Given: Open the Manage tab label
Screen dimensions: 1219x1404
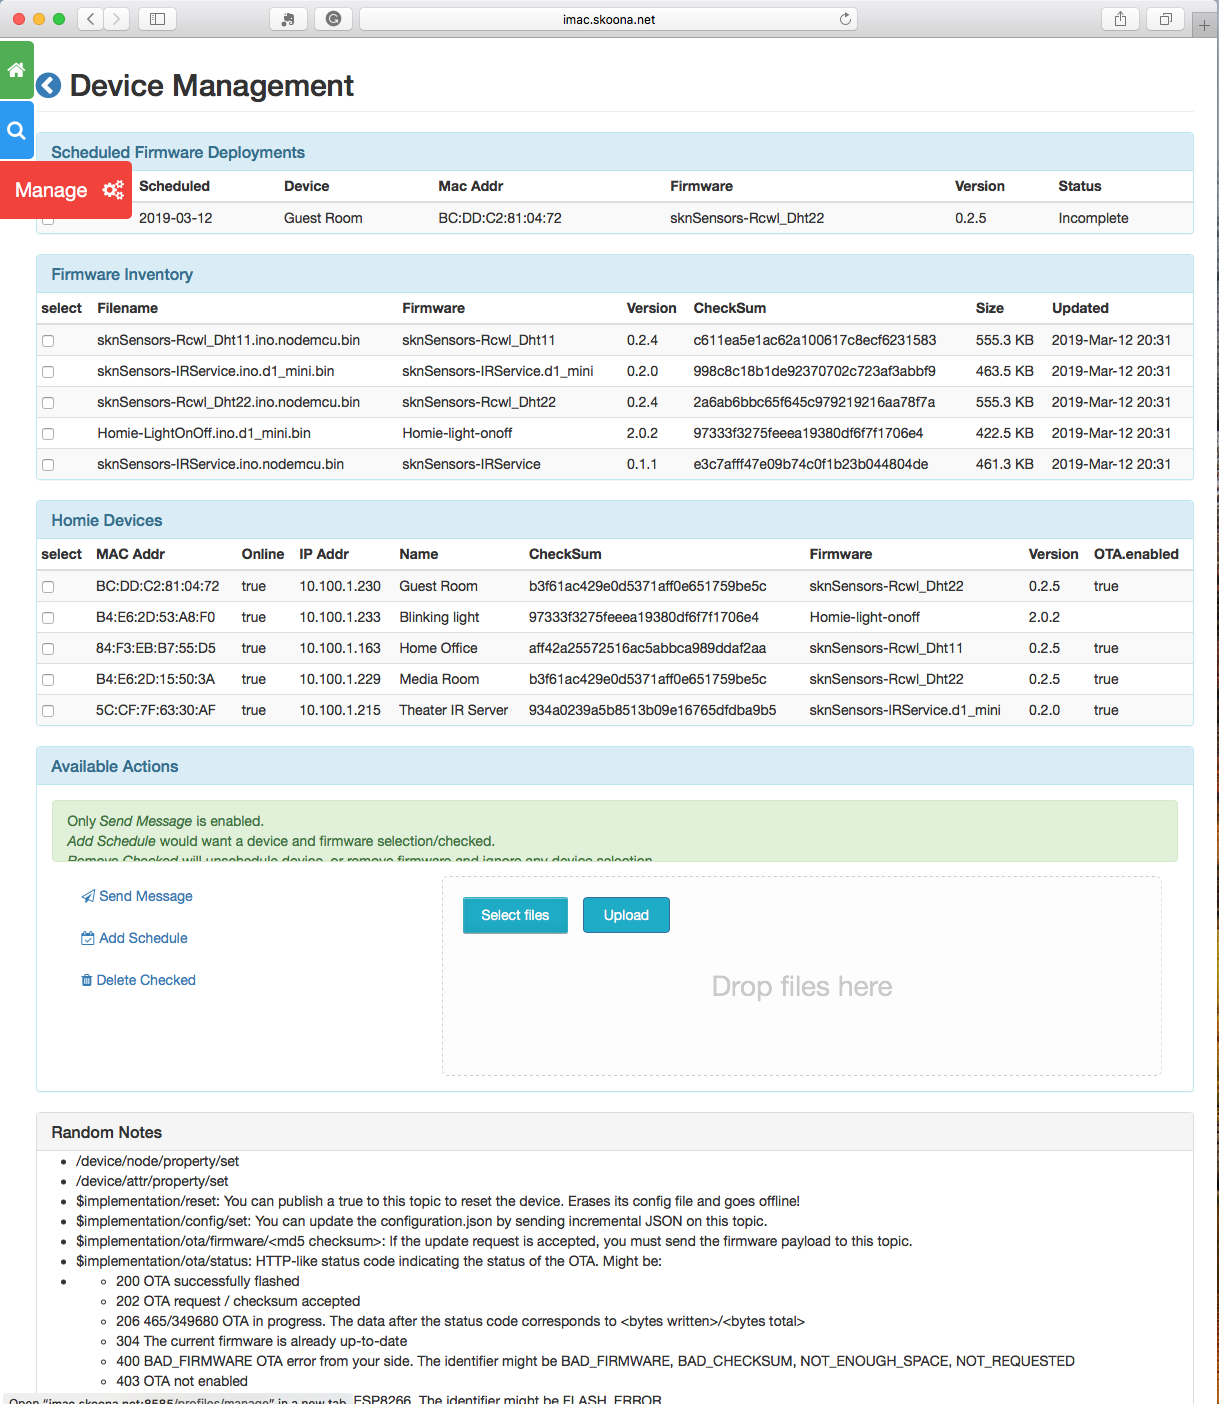Looking at the screenshot, I should [51, 190].
